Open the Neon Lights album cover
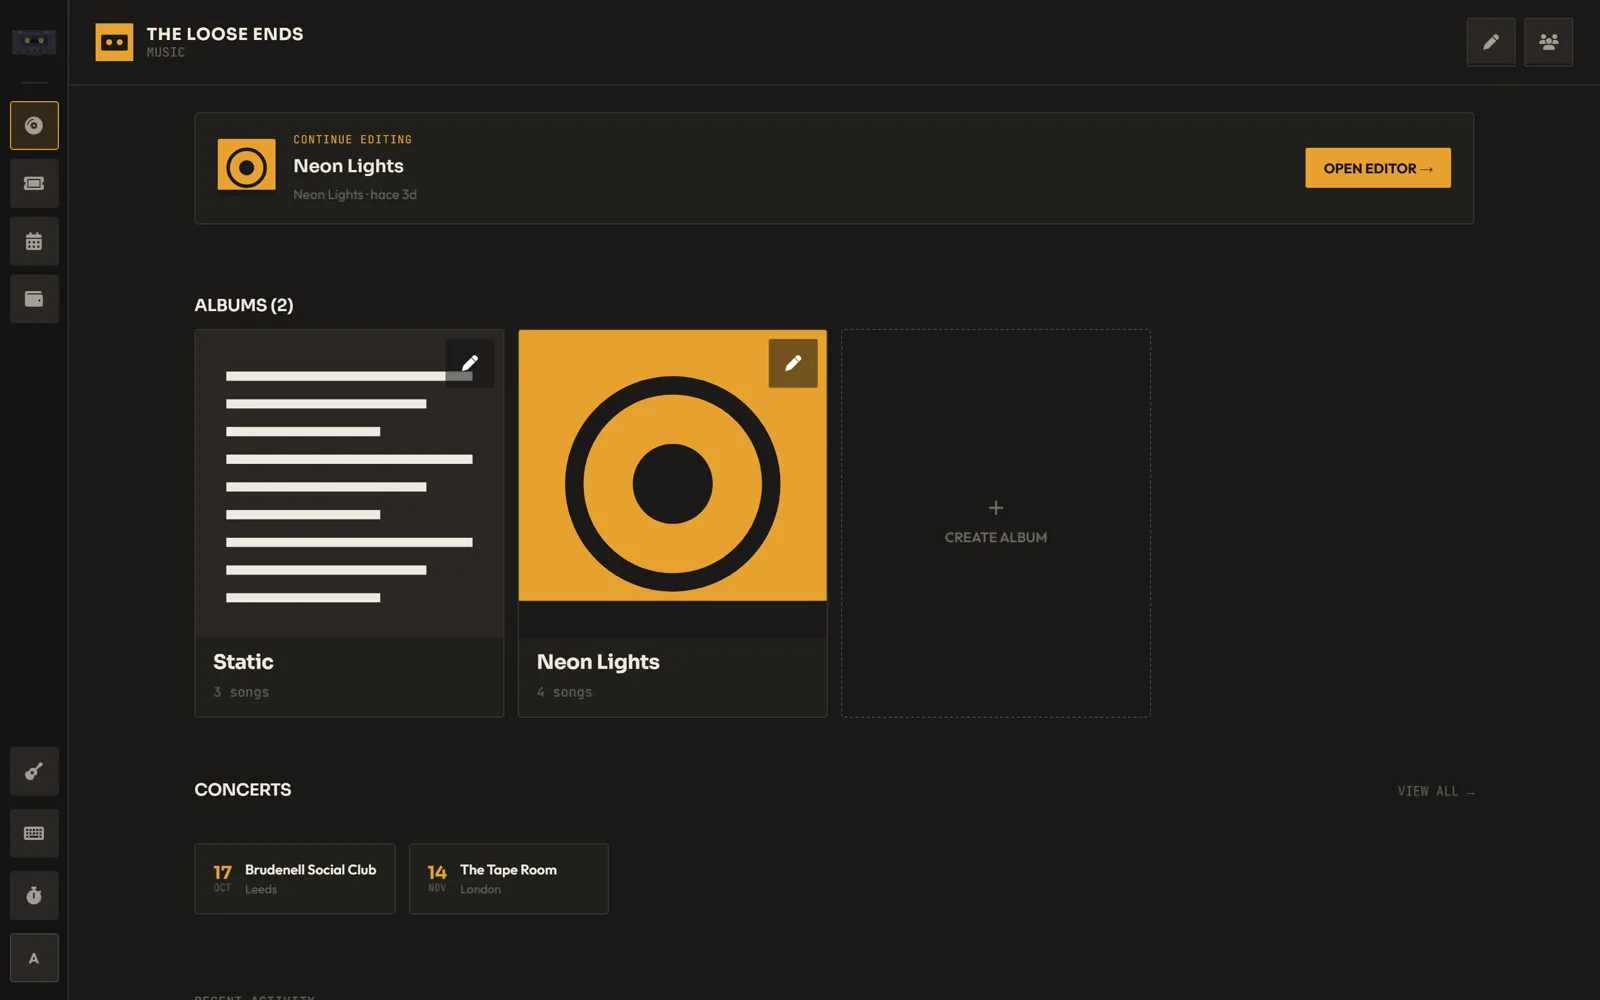 (673, 484)
